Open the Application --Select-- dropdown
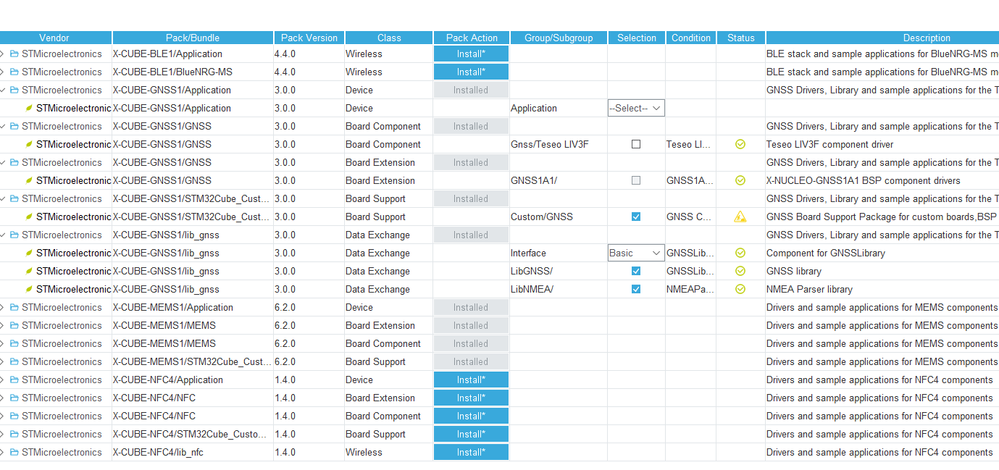Screen dimensions: 999x470 pos(636,108)
